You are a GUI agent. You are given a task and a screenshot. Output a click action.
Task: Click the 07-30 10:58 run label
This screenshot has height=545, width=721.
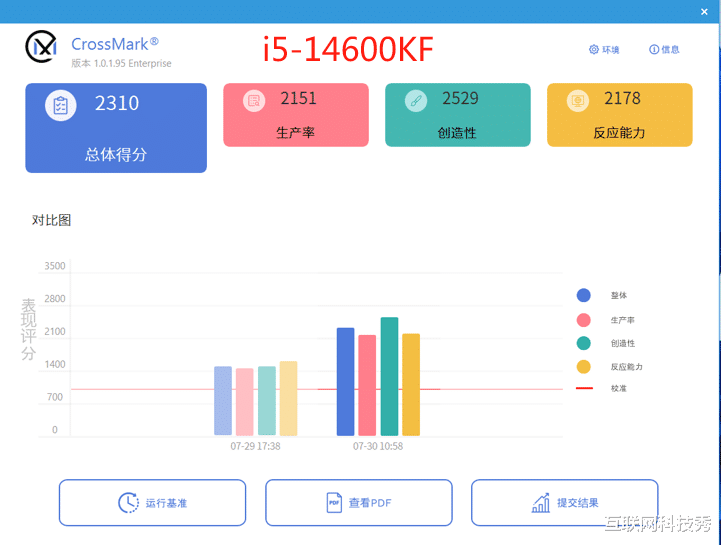click(378, 446)
